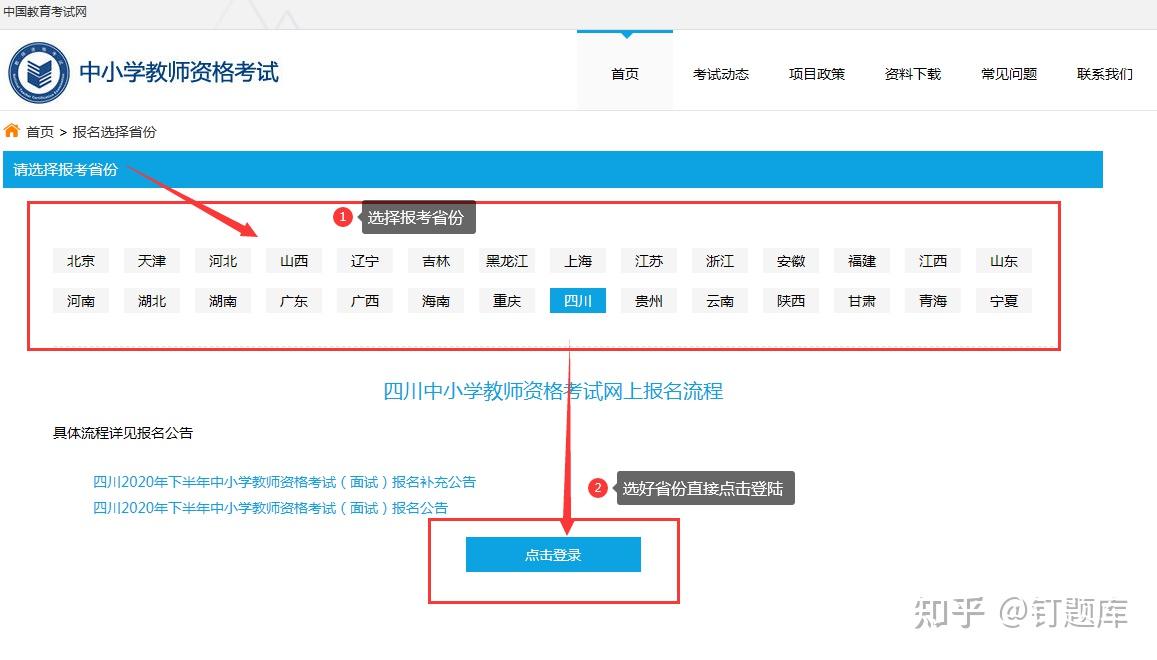Choose 江苏 as exam province
1157x660 pixels.
pyautogui.click(x=649, y=261)
